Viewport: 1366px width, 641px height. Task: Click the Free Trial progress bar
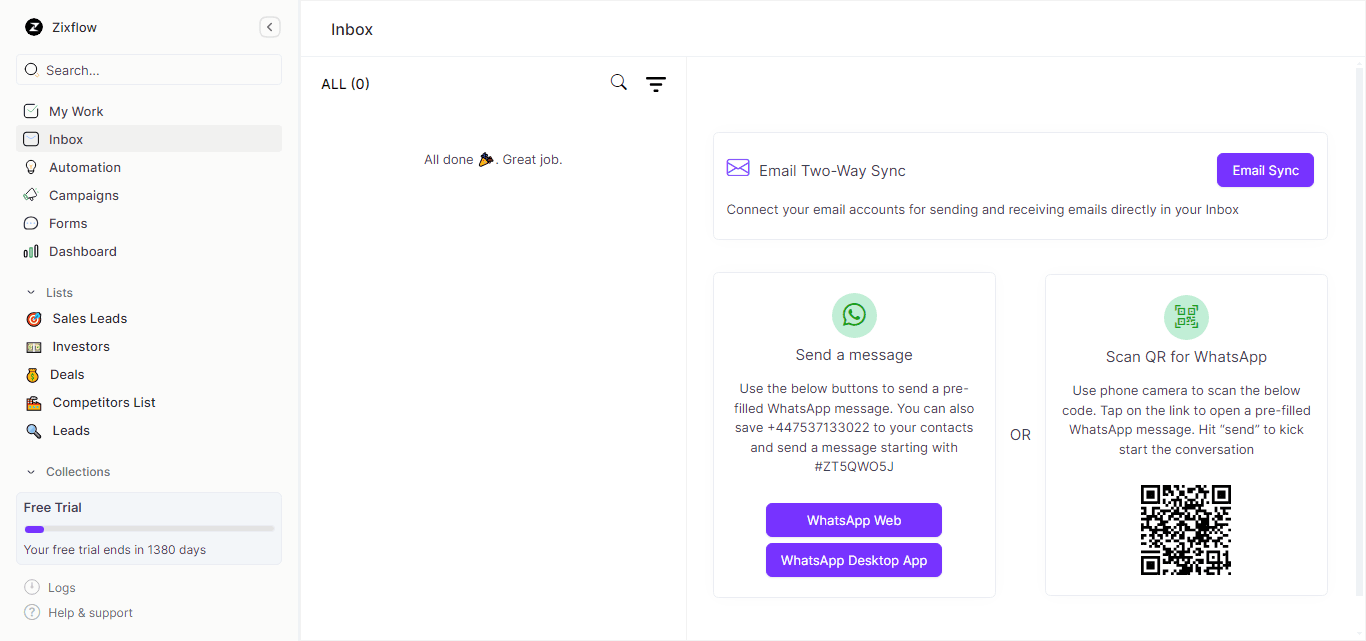(148, 528)
